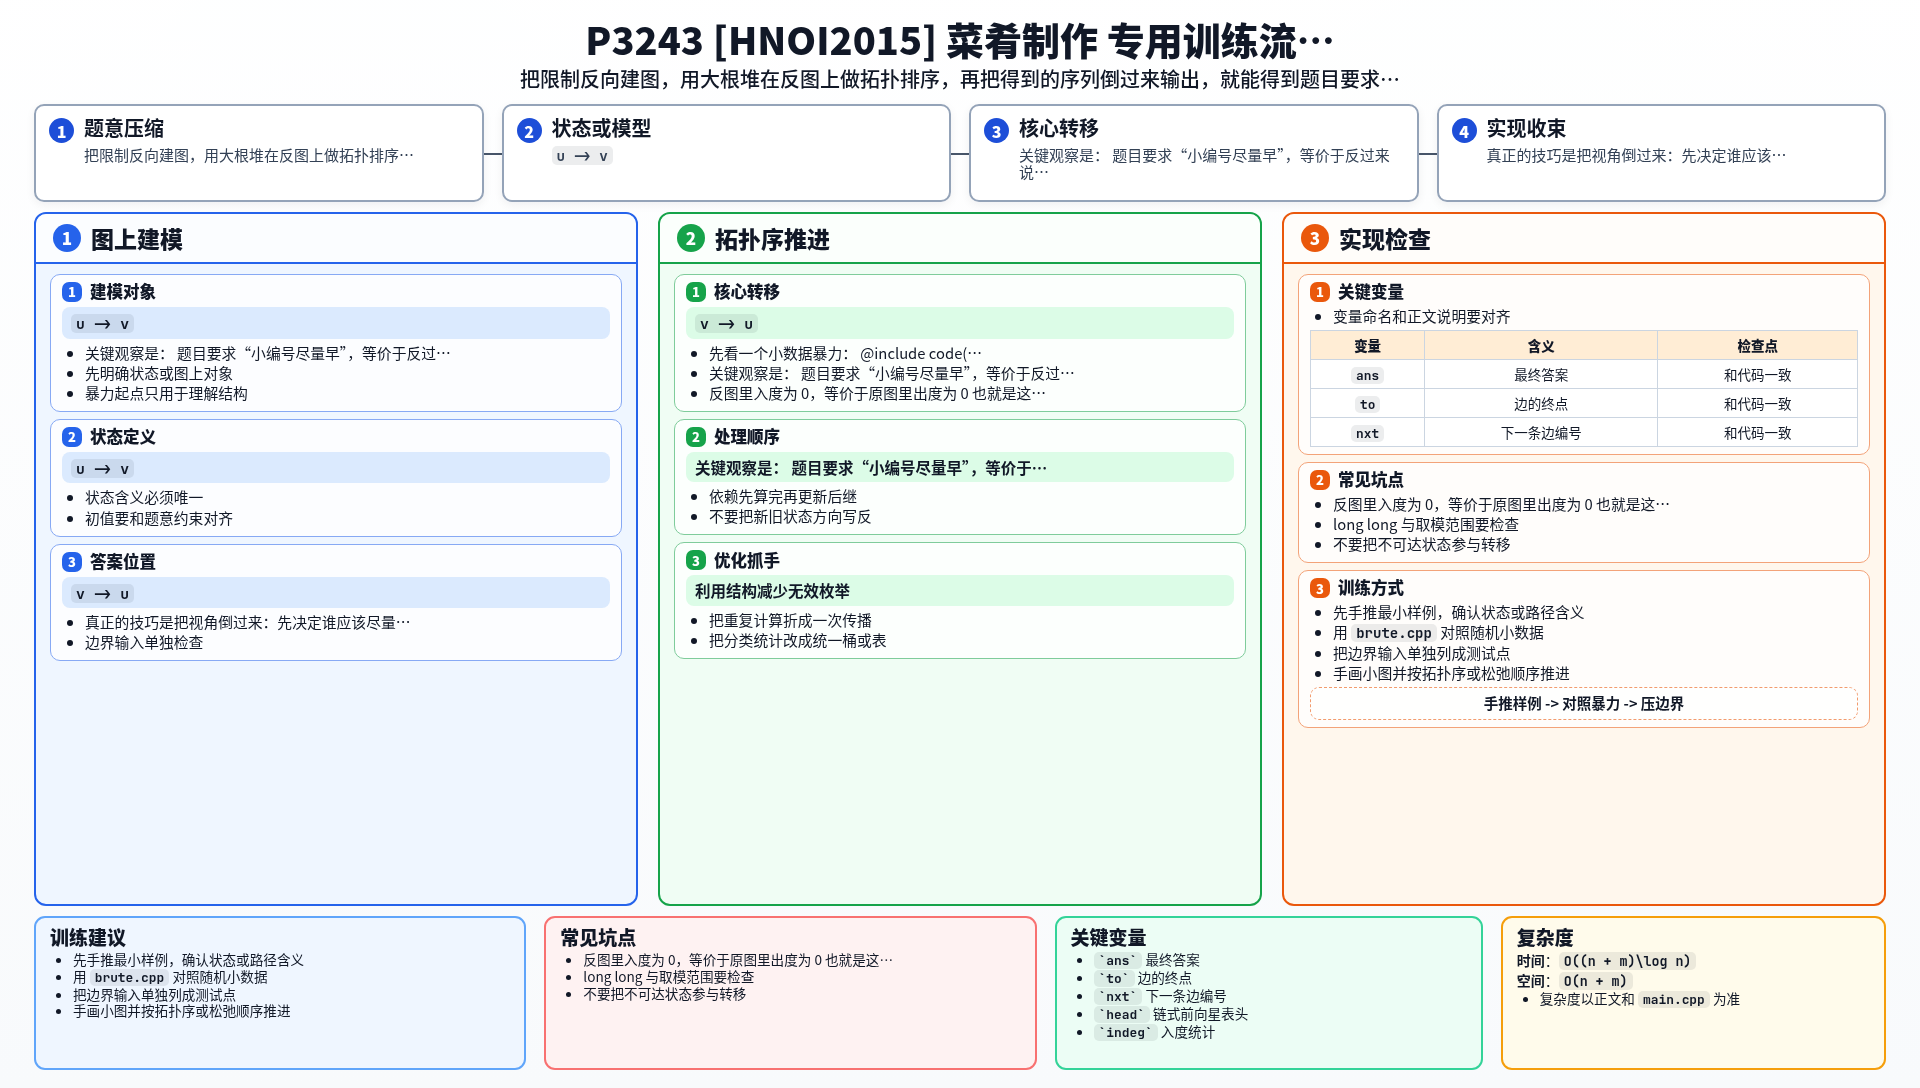Click the 变量 table column header
This screenshot has height=1088, width=1920.
1367,346
